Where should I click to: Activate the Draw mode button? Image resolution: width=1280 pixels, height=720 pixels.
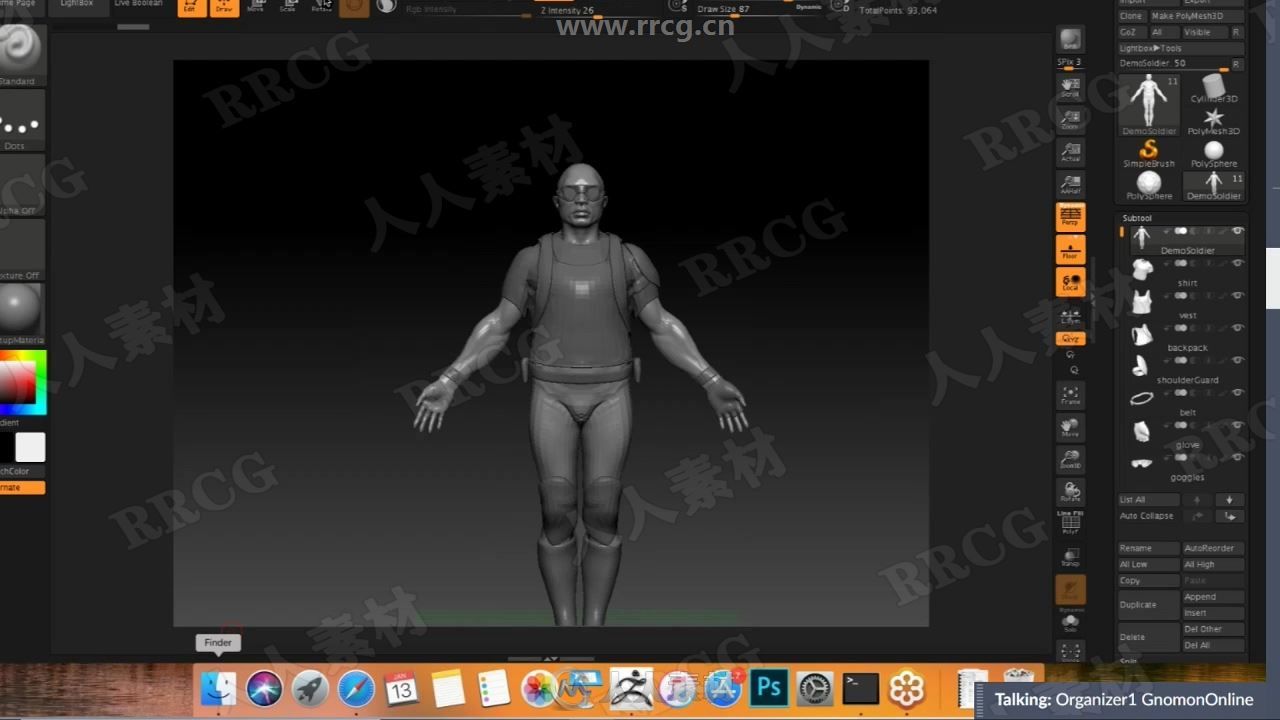pyautogui.click(x=224, y=6)
